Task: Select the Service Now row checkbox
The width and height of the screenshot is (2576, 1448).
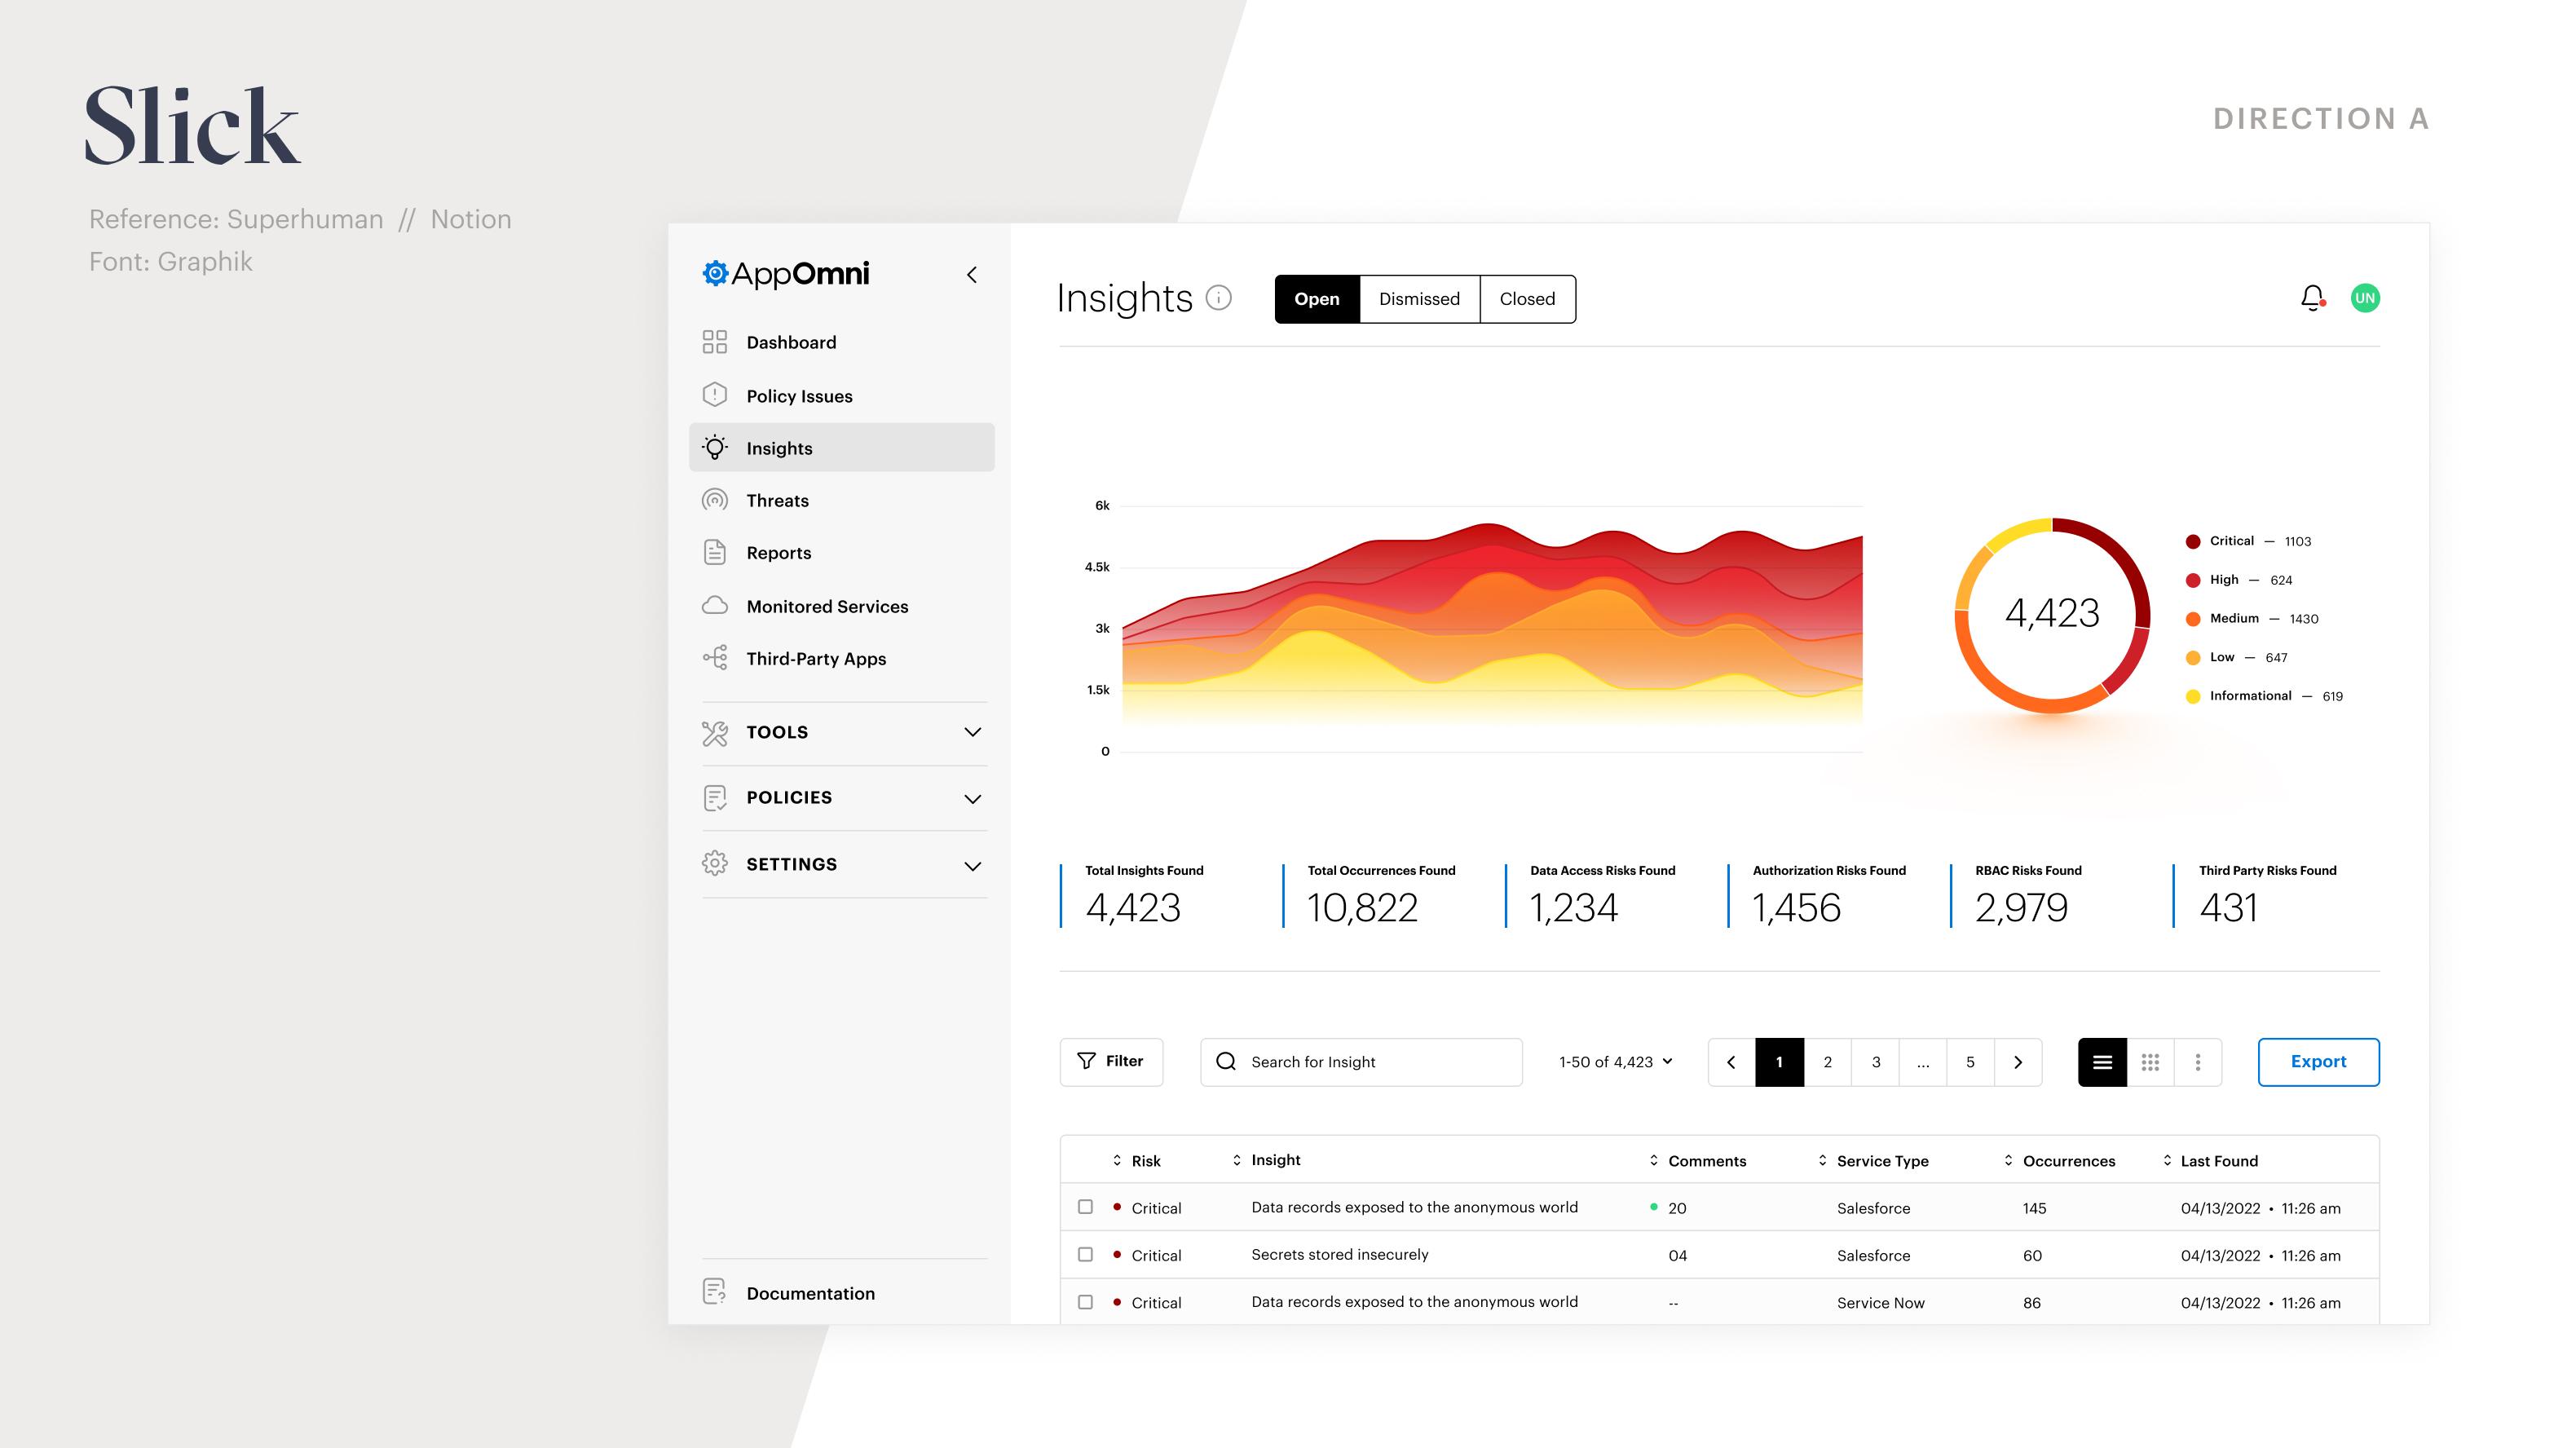Action: (x=1085, y=1302)
